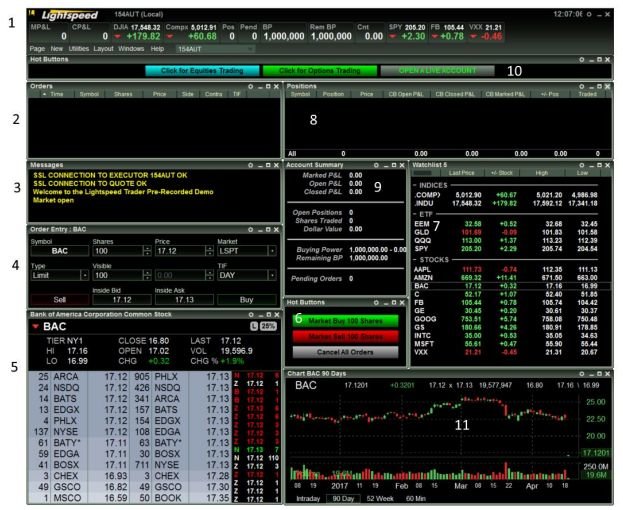Image resolution: width=623 pixels, height=510 pixels.
Task: Switch chart to Intraday tab
Action: coord(308,498)
